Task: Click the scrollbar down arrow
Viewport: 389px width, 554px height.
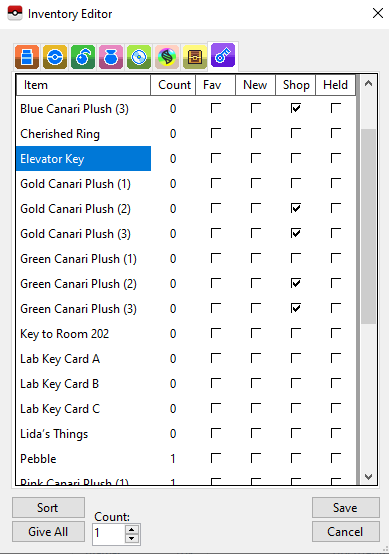Action: click(369, 477)
